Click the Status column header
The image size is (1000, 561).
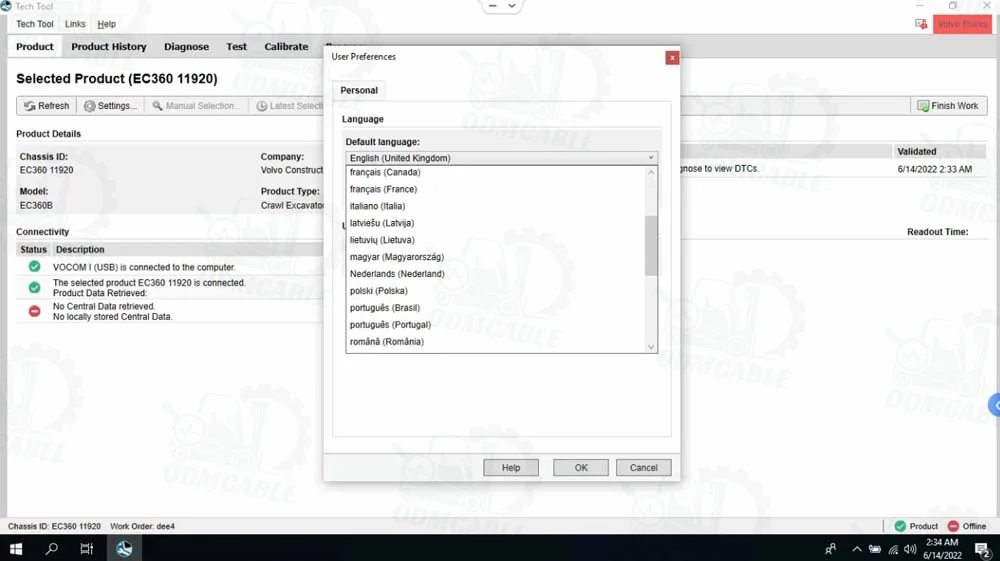(x=33, y=249)
